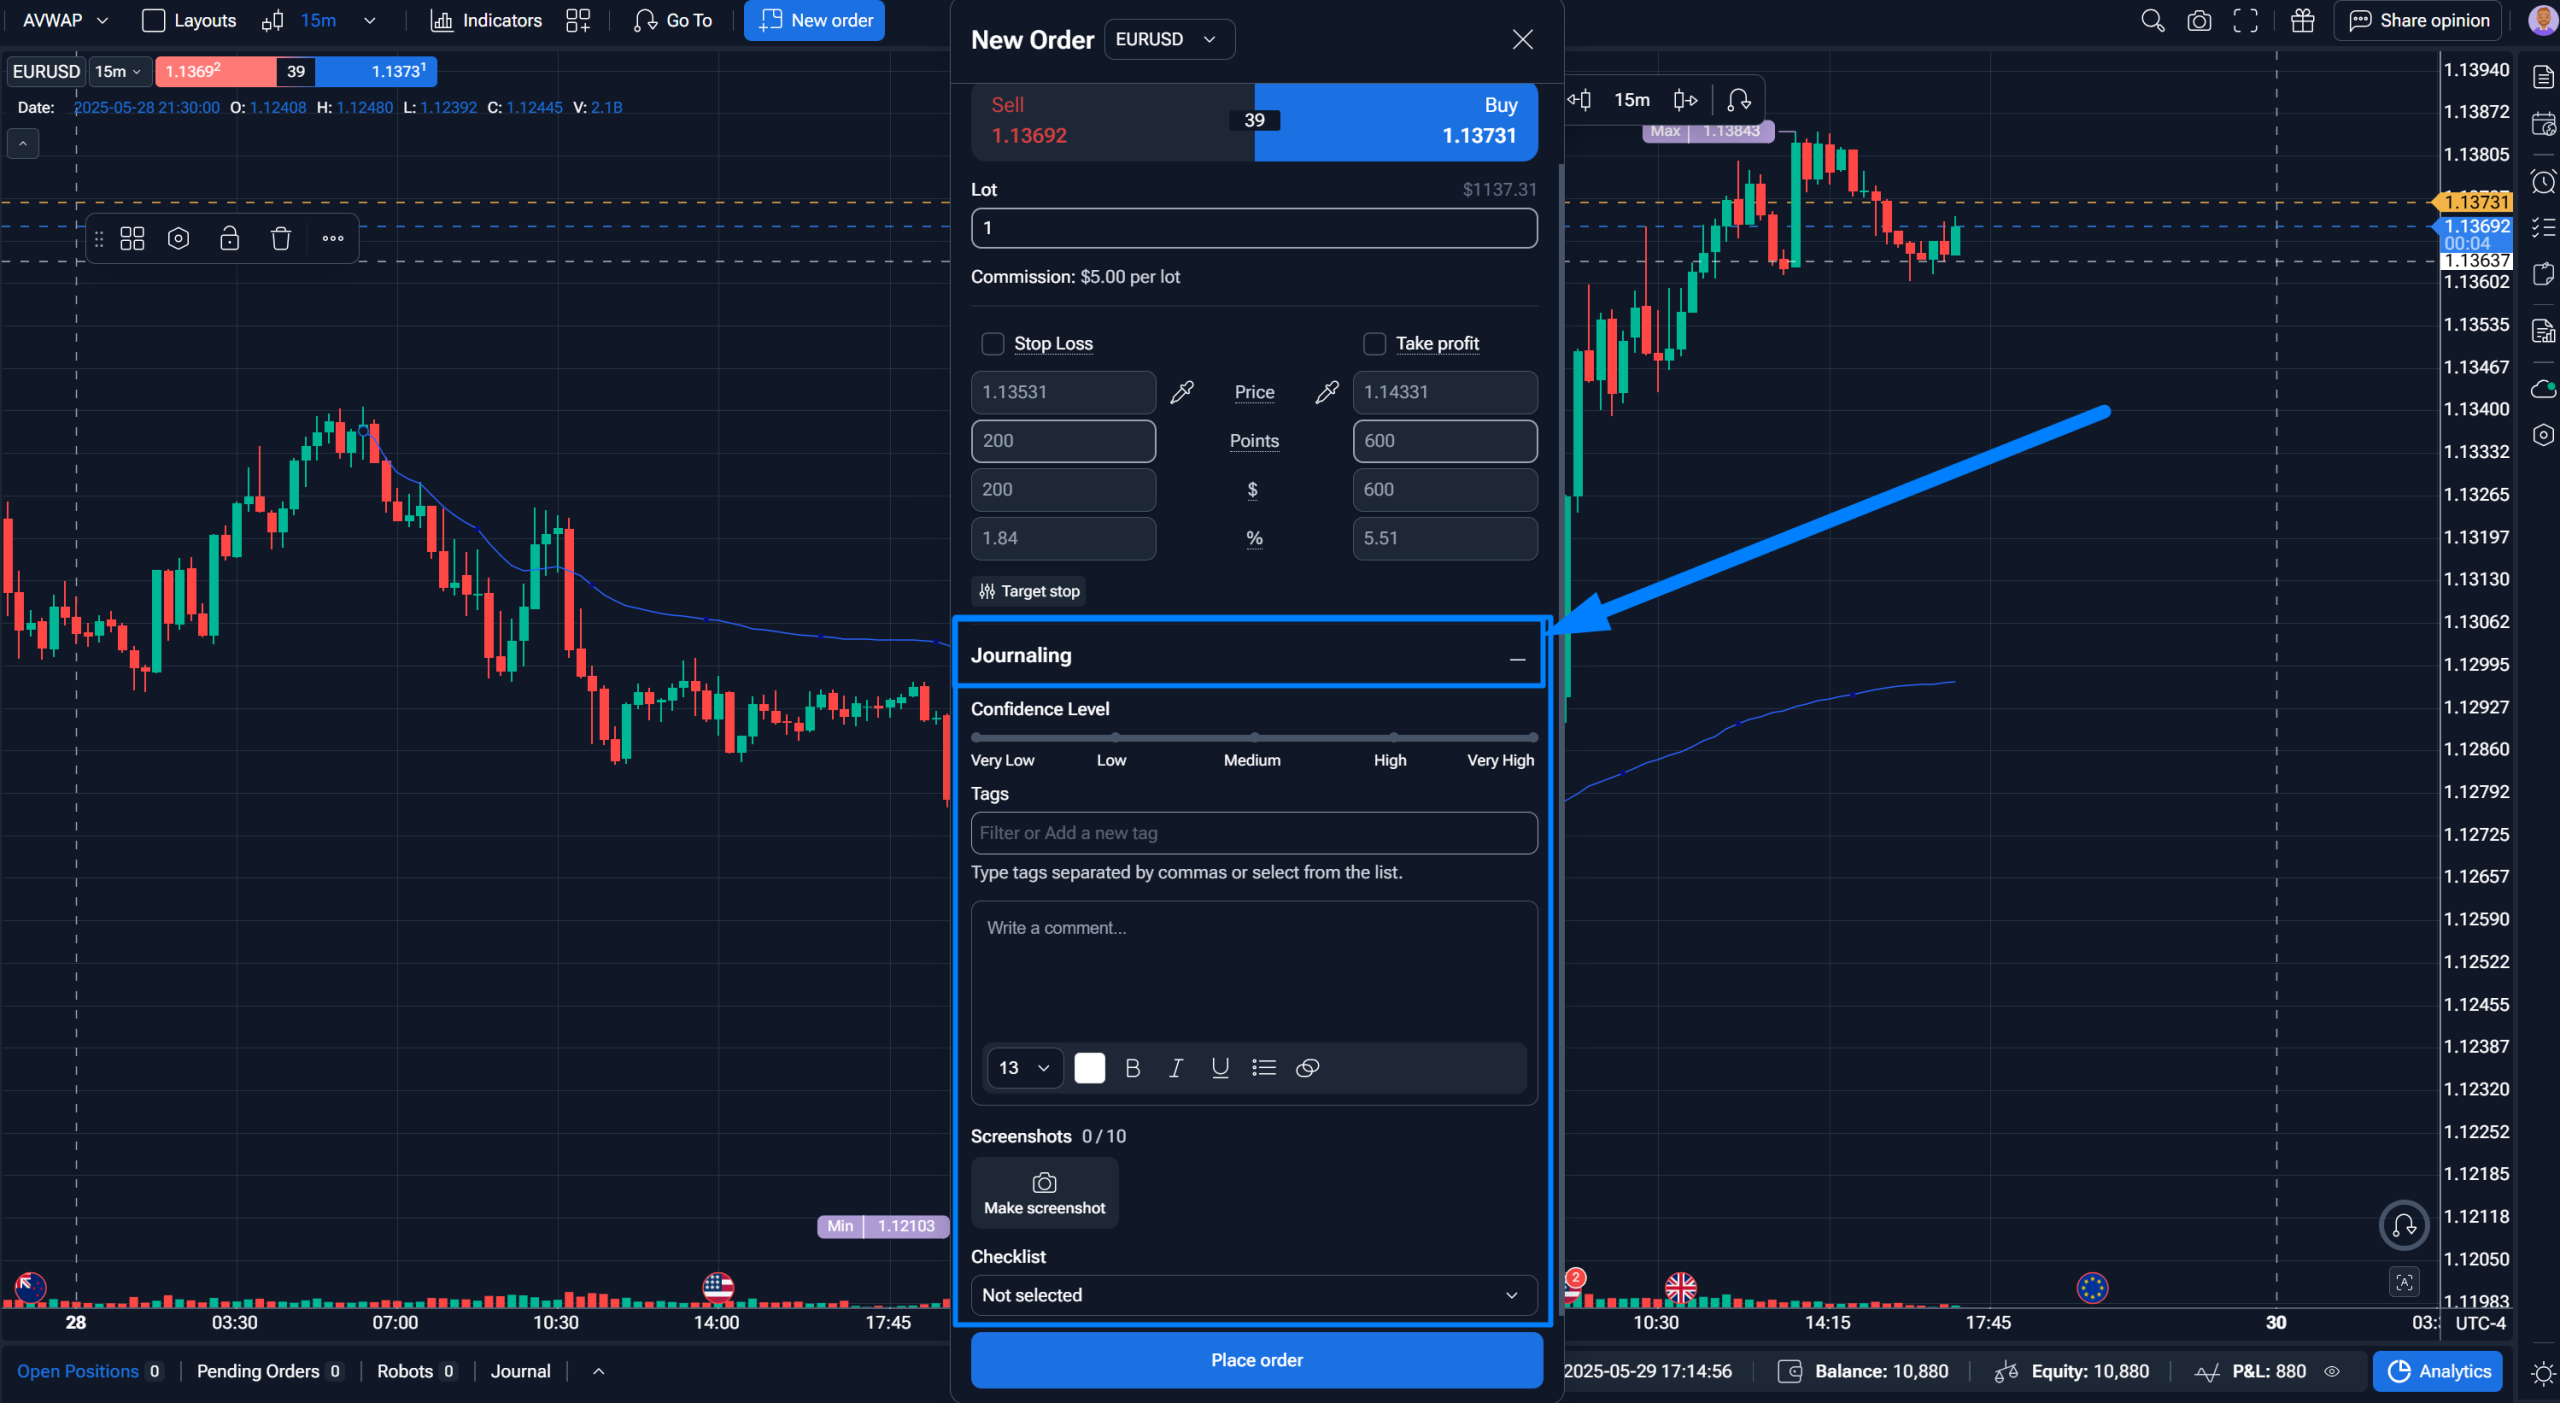Click the Tags filter input field
2560x1403 pixels.
point(1253,833)
